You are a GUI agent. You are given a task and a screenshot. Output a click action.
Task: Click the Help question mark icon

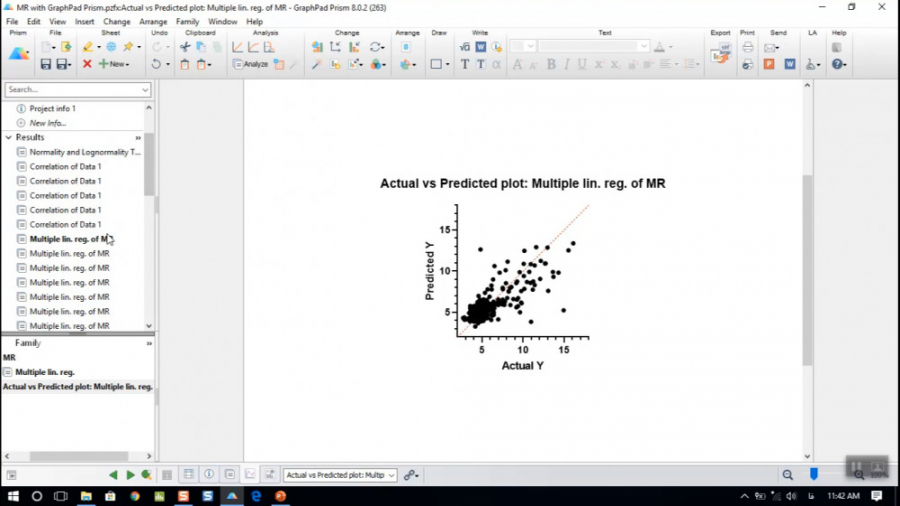coord(837,64)
